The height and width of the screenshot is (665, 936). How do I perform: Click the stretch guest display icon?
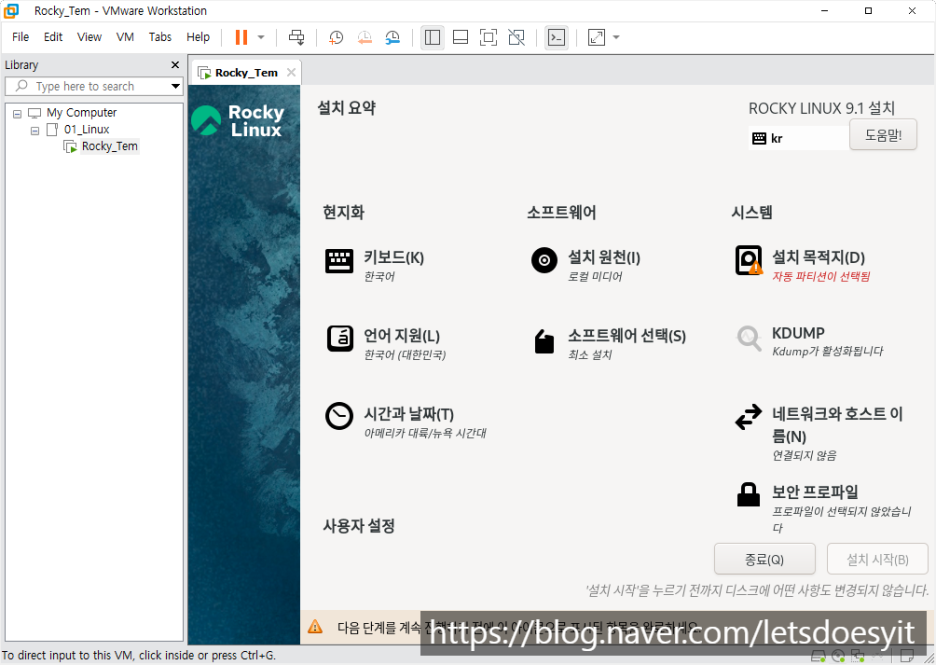pyautogui.click(x=596, y=37)
